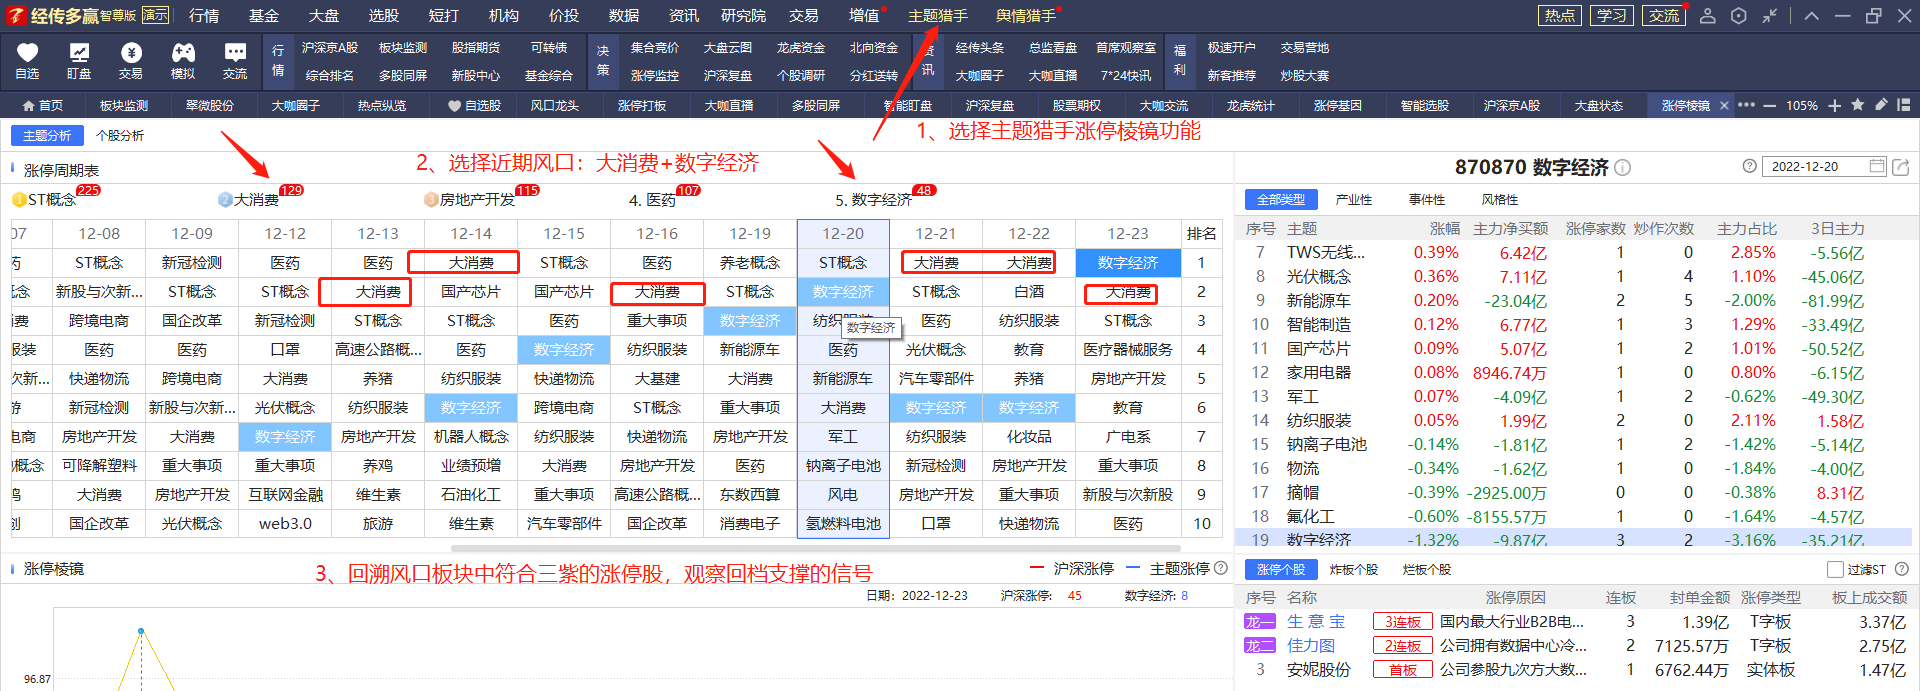Click the pencil edit icon in tab bar
Screen dimensions: 1920x691
[1880, 105]
